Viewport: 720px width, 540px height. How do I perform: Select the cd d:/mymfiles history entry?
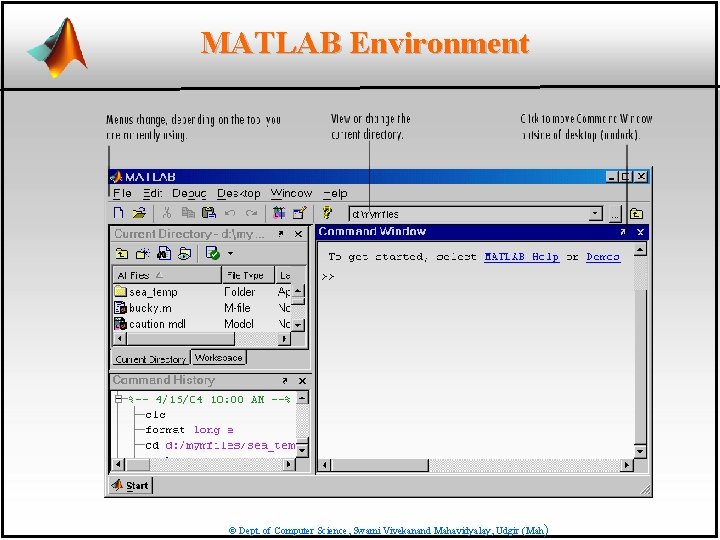click(x=220, y=445)
